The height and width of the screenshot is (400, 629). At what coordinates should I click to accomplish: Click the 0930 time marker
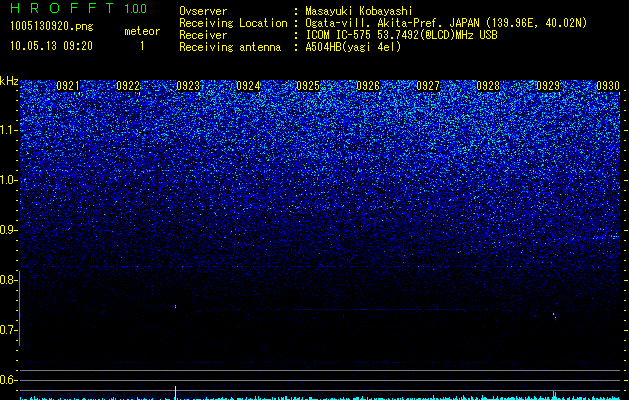(608, 86)
